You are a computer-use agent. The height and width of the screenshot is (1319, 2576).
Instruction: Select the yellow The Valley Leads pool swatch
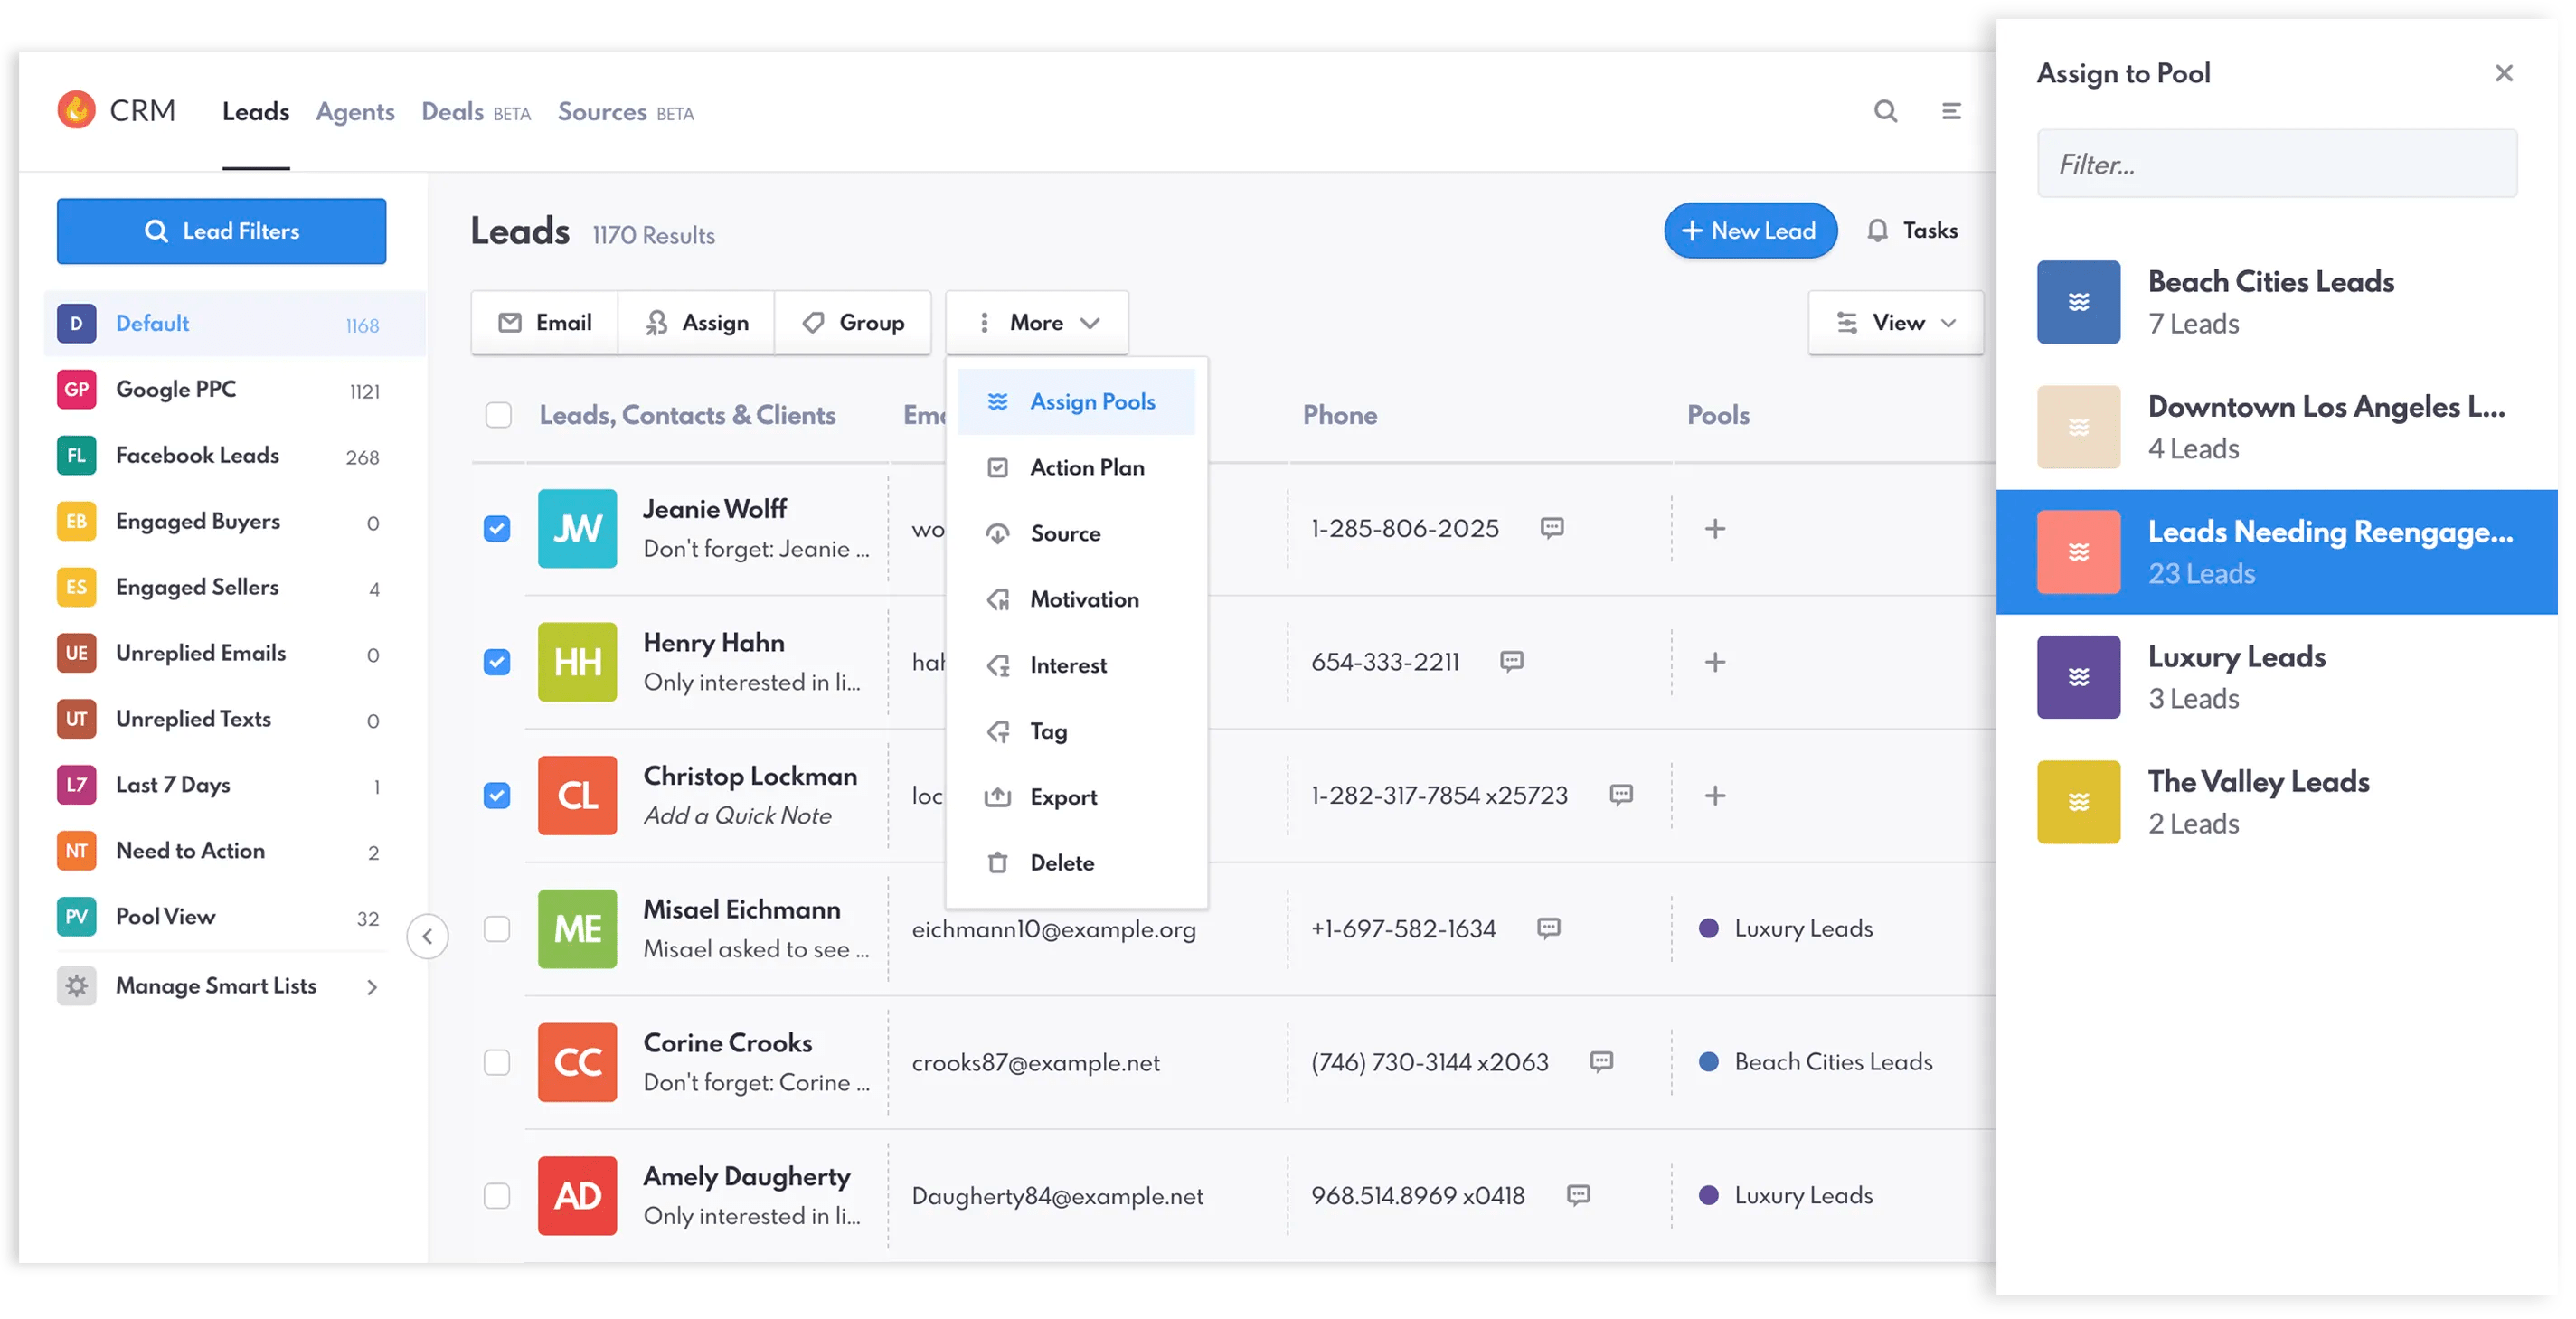(2078, 802)
